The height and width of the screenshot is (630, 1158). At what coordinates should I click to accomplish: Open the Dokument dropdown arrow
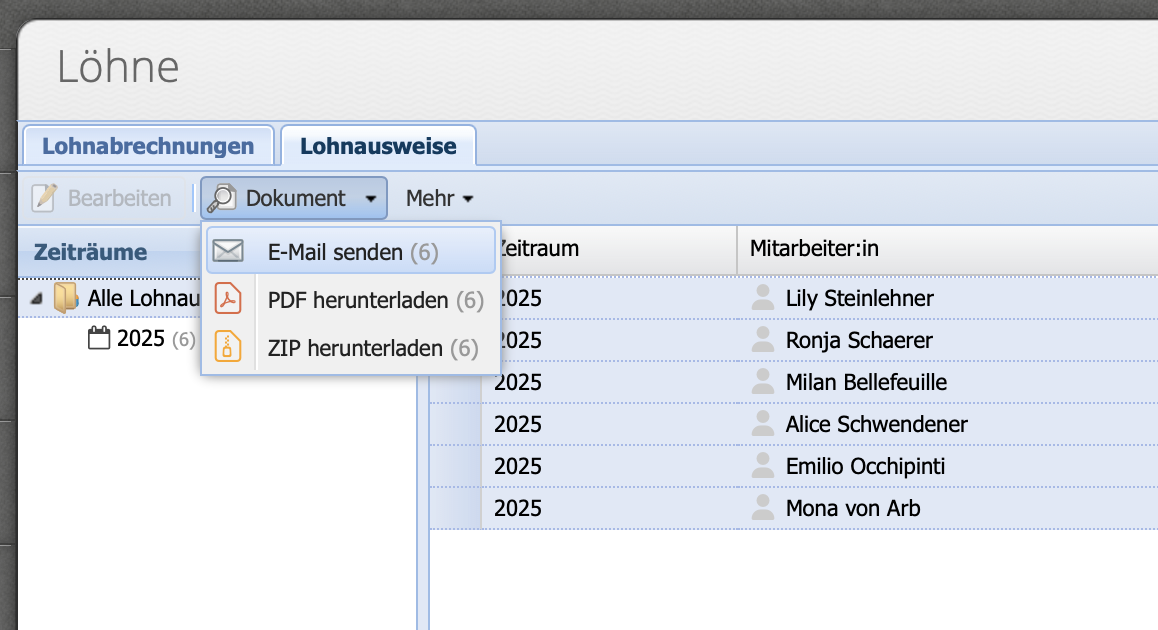pyautogui.click(x=371, y=197)
